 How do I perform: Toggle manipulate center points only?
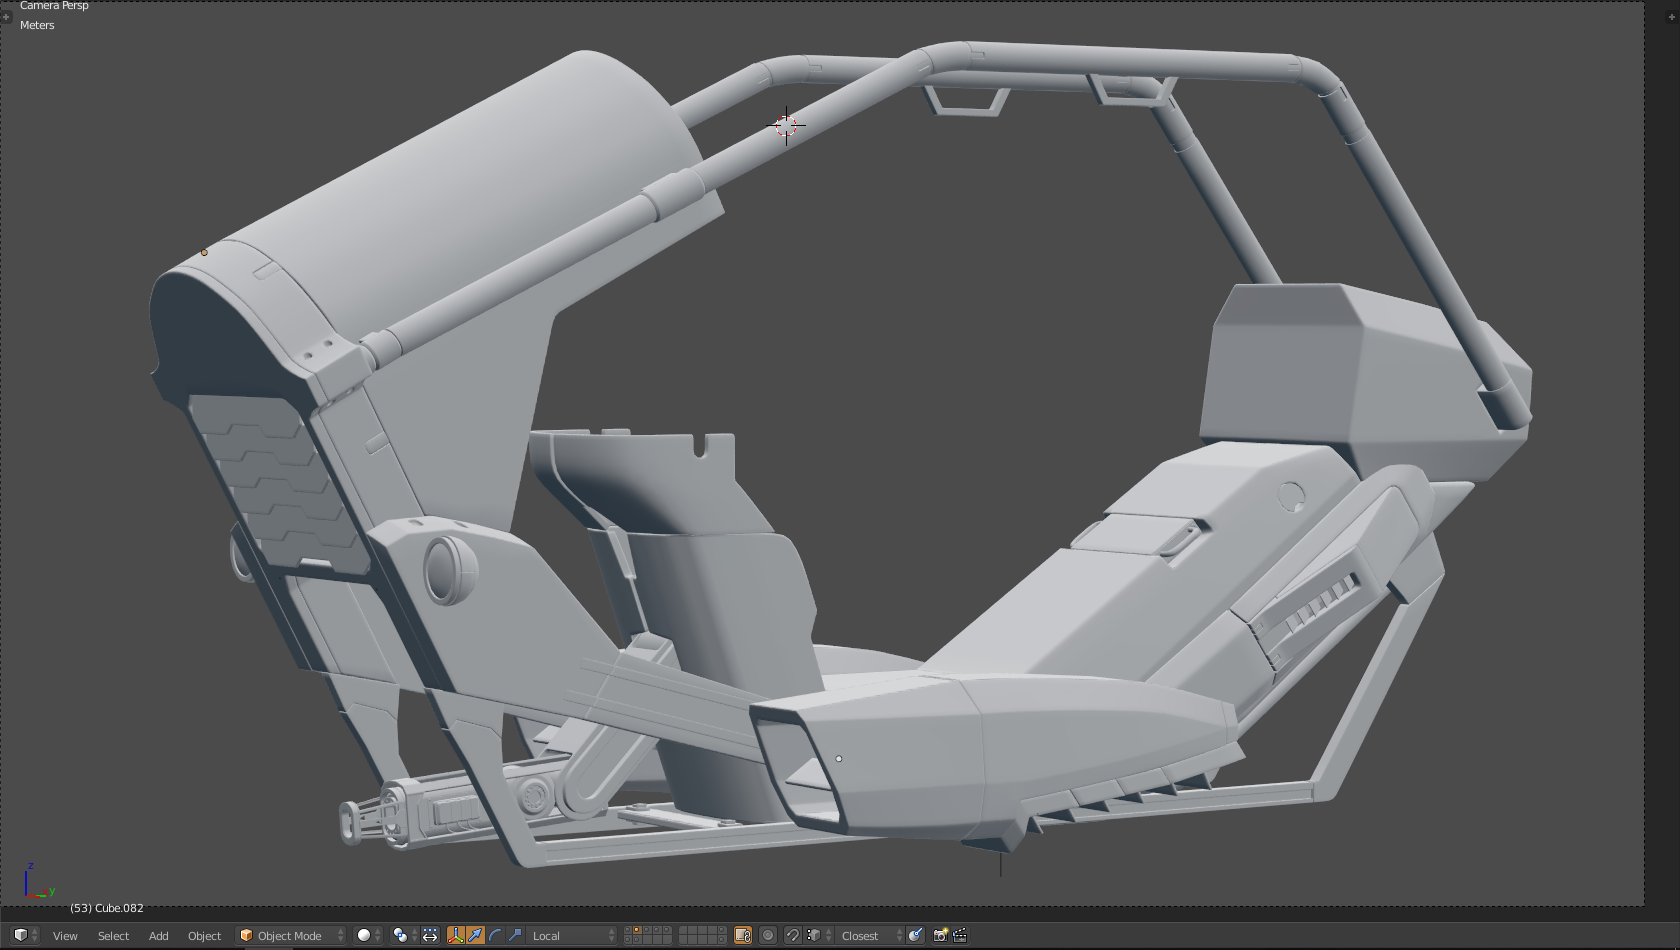430,936
